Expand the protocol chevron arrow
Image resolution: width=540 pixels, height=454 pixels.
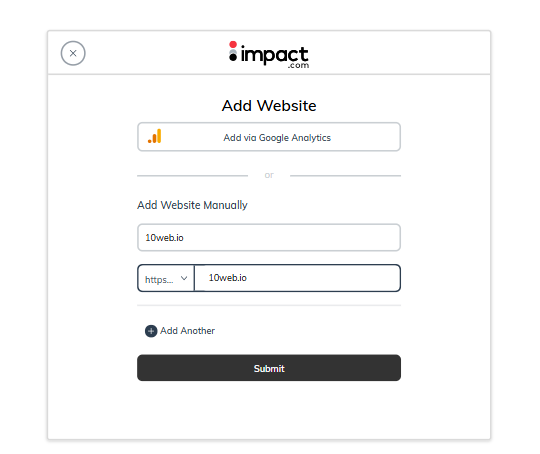[x=184, y=278]
